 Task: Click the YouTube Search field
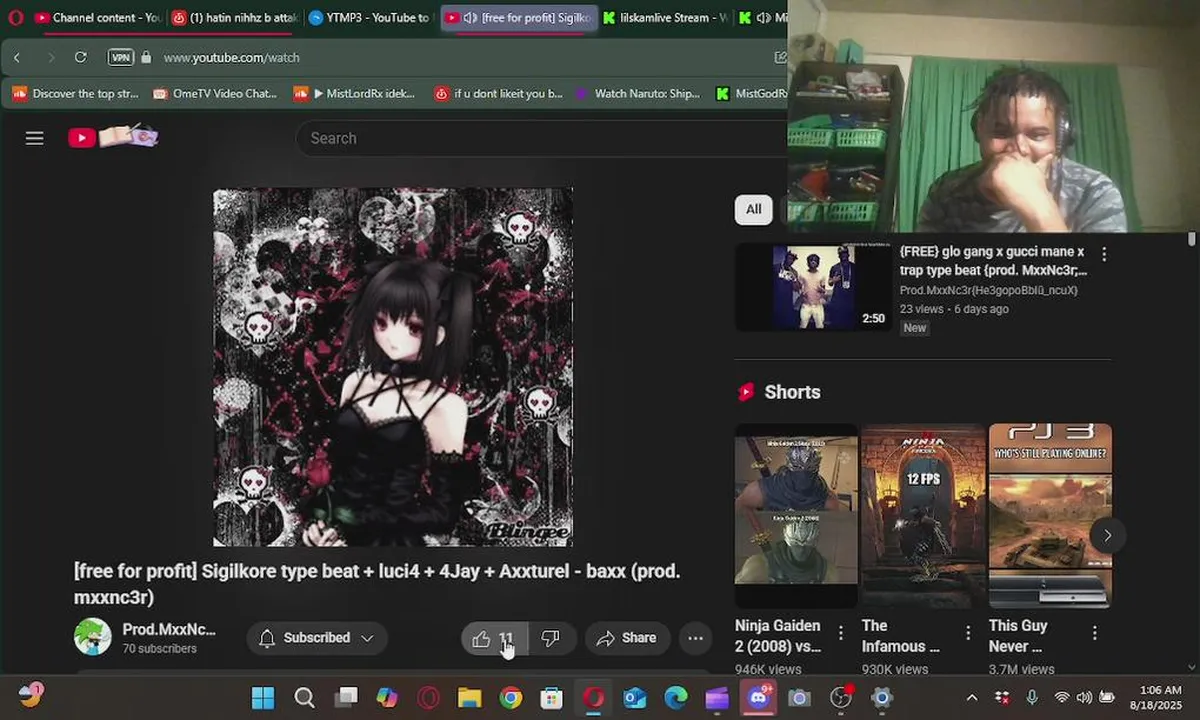click(x=541, y=138)
